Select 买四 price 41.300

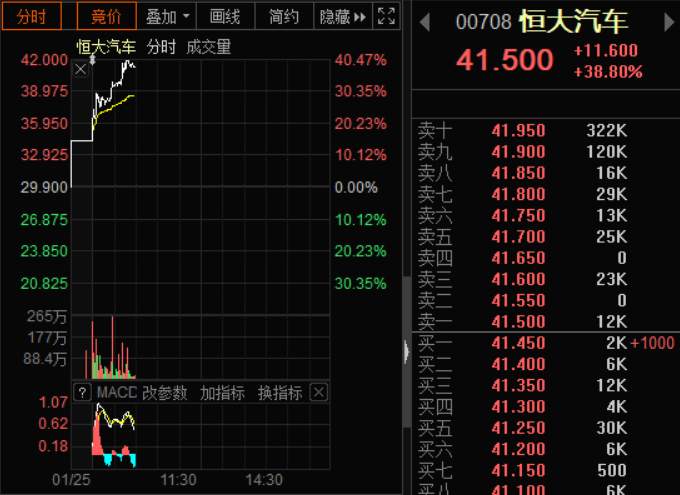pyautogui.click(x=518, y=407)
